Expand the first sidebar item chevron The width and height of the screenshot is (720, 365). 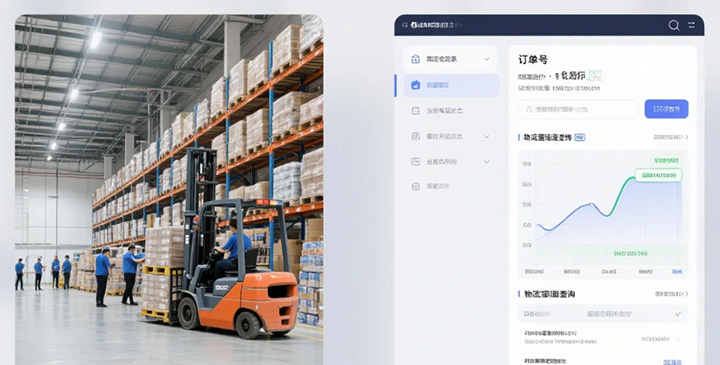pos(487,59)
